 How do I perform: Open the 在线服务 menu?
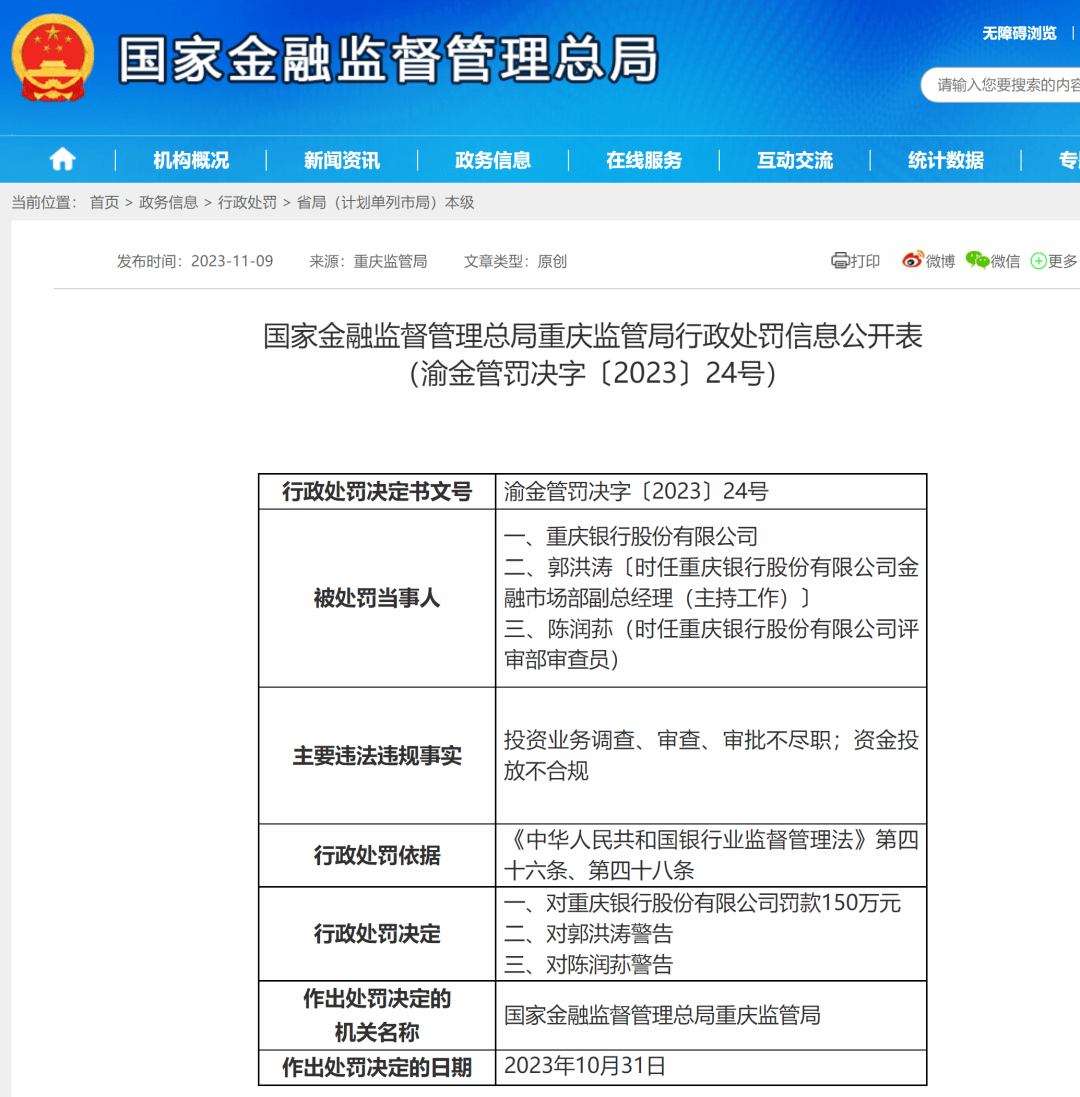pyautogui.click(x=644, y=160)
